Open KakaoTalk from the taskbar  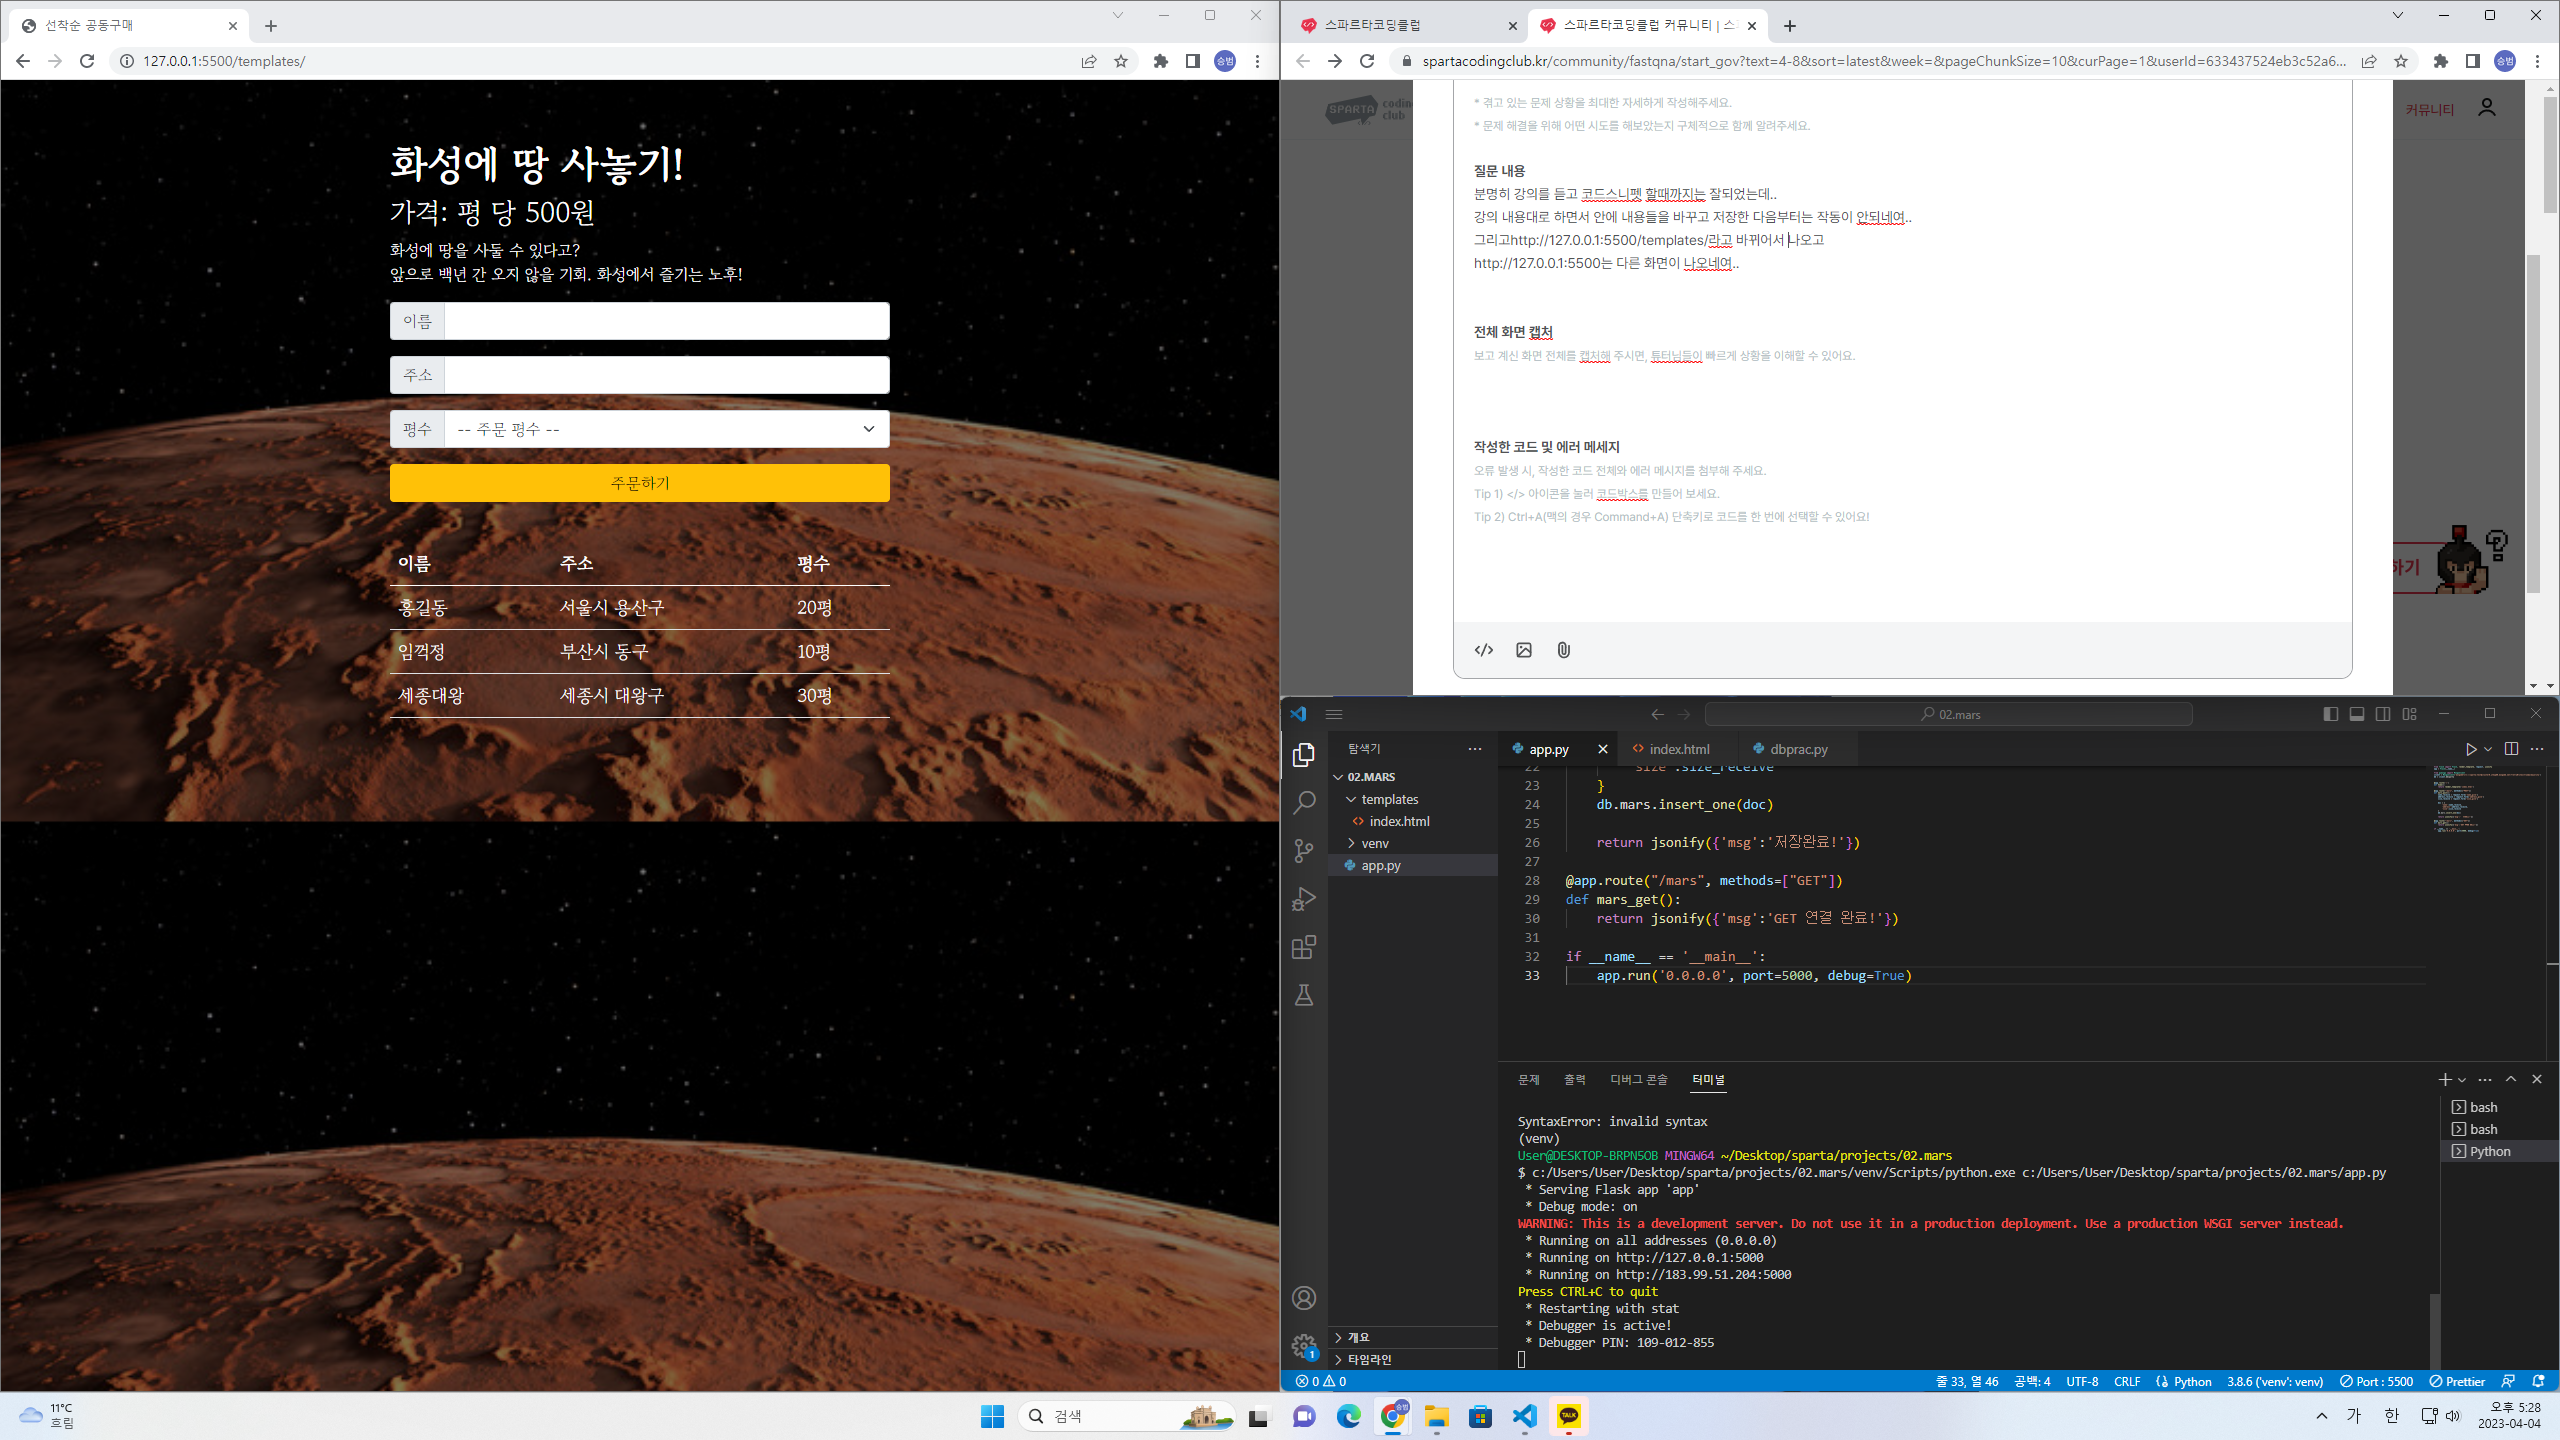tap(1569, 1416)
